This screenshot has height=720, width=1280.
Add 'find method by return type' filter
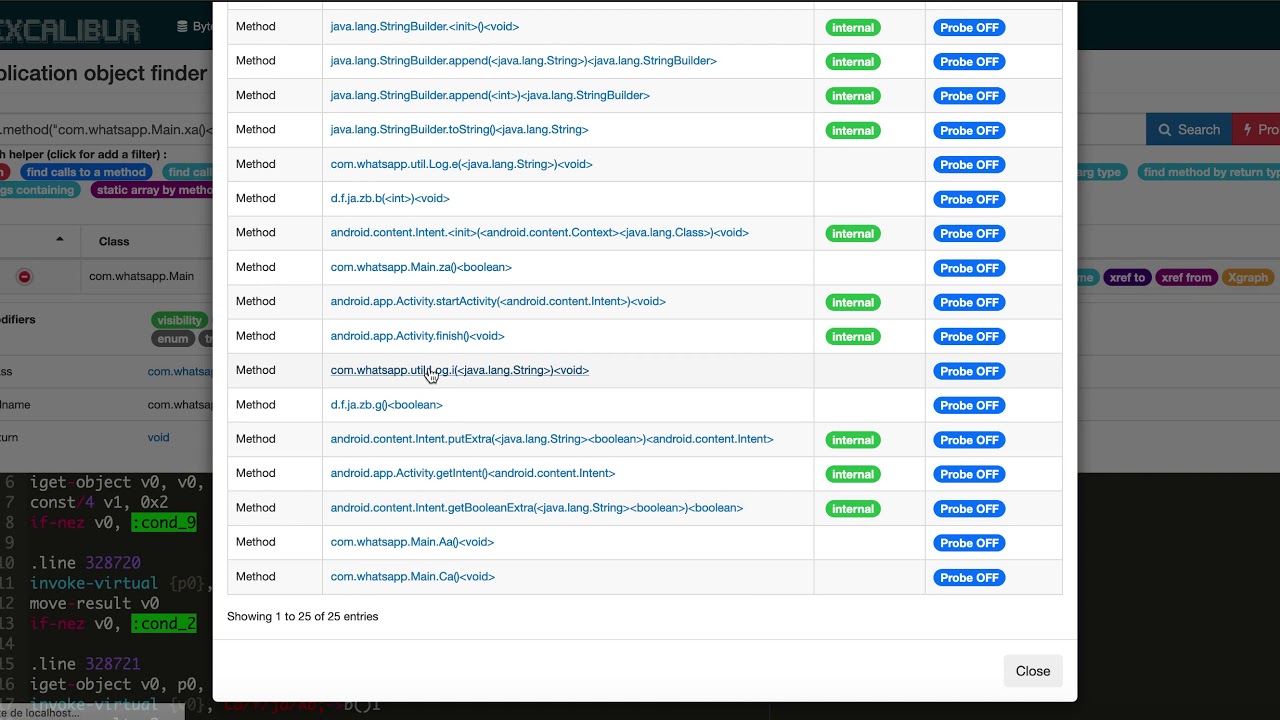click(x=1208, y=172)
